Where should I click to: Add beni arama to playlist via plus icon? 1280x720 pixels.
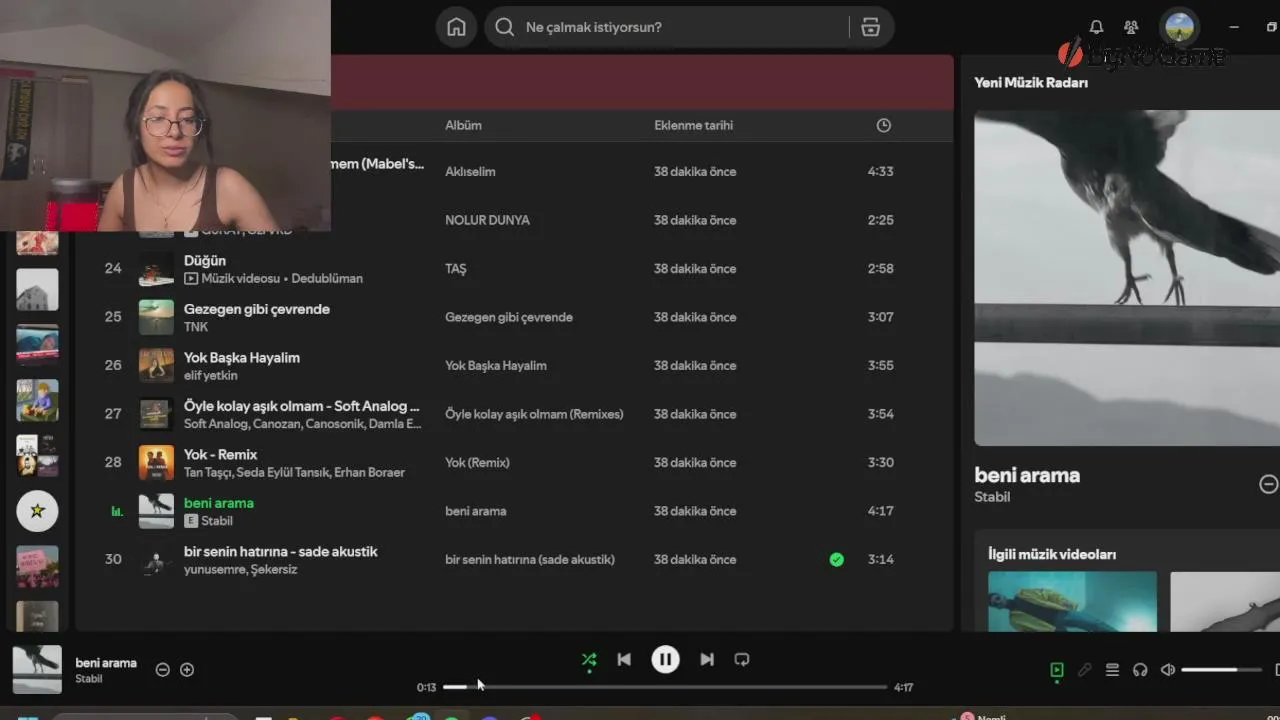point(187,670)
